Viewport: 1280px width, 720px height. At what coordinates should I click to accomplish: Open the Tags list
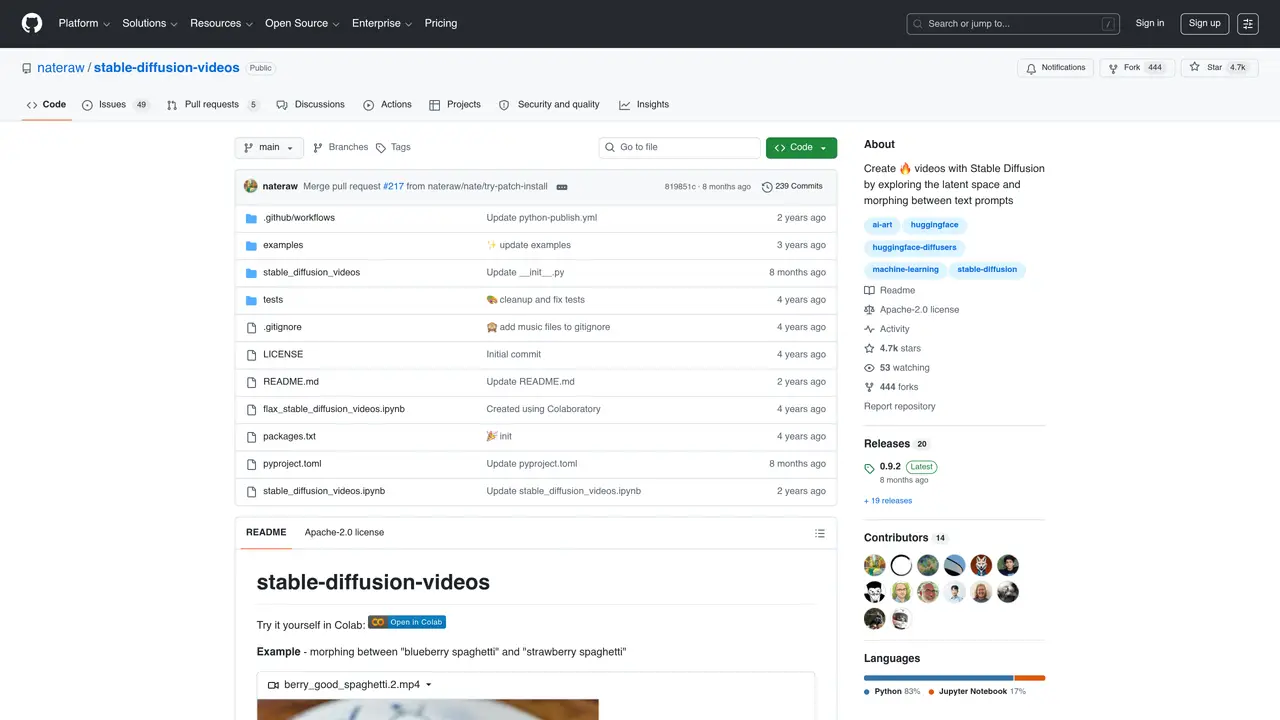point(393,147)
